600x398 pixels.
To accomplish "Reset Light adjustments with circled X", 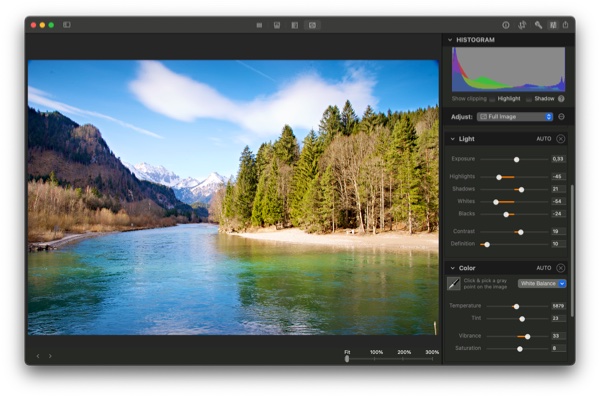I will [x=561, y=139].
